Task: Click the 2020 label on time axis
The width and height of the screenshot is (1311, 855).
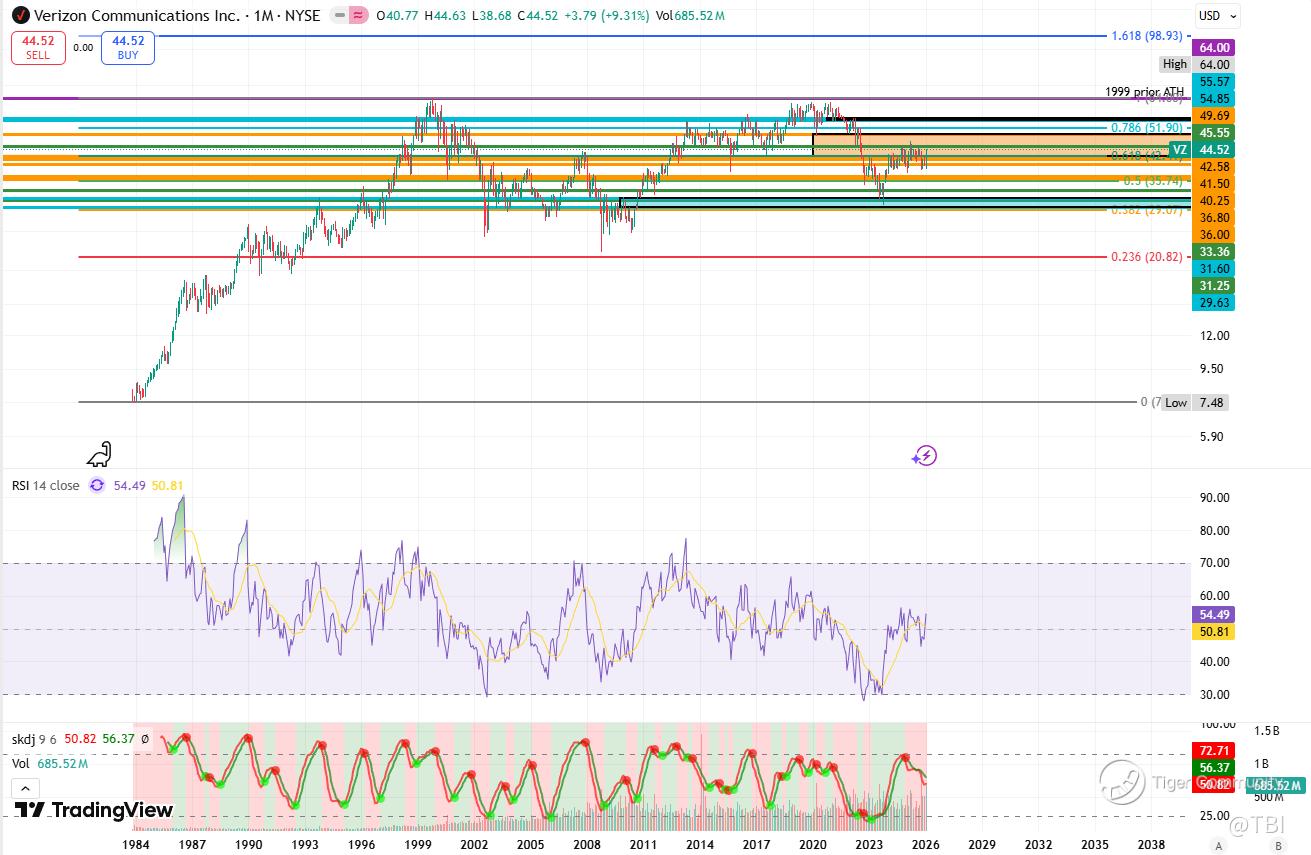Action: point(813,845)
